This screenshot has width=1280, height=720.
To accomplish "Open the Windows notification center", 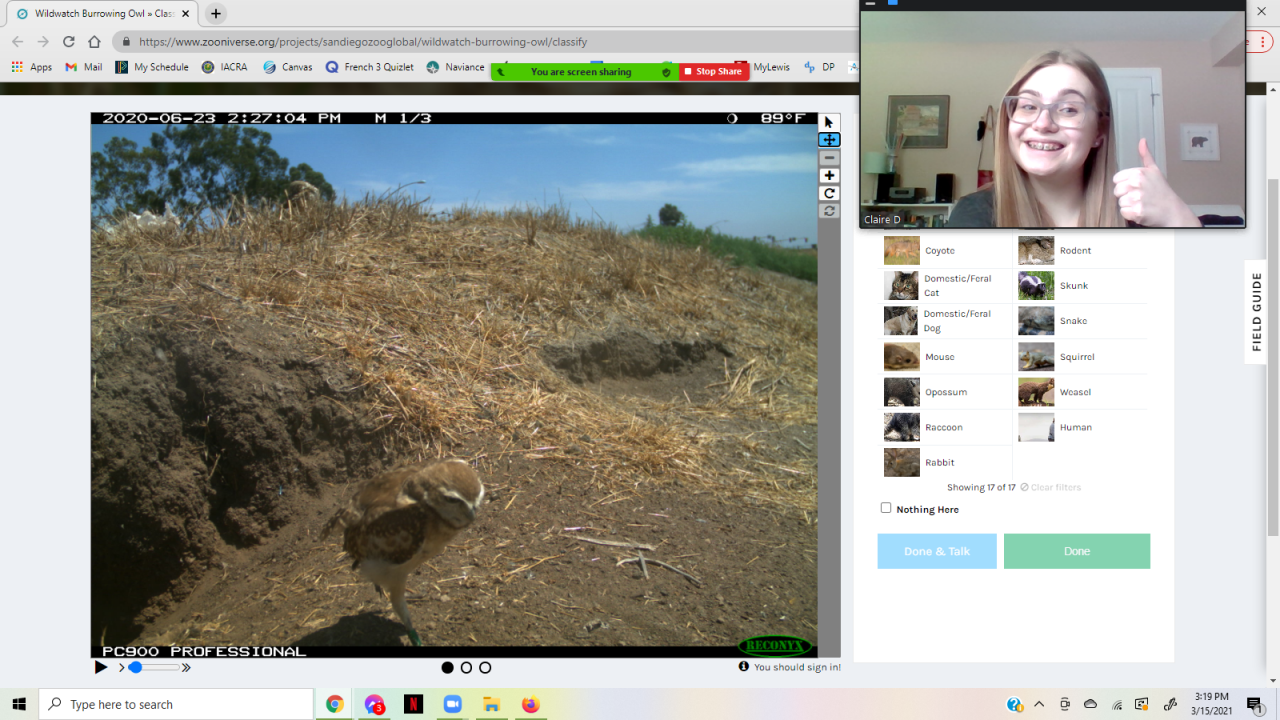I will (1254, 704).
